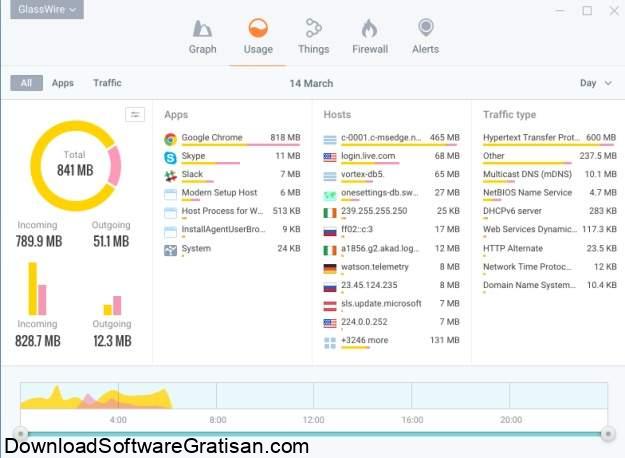This screenshot has width=625, height=458.
Task: Click the sls.update.microsoft flag icon
Action: click(x=330, y=305)
